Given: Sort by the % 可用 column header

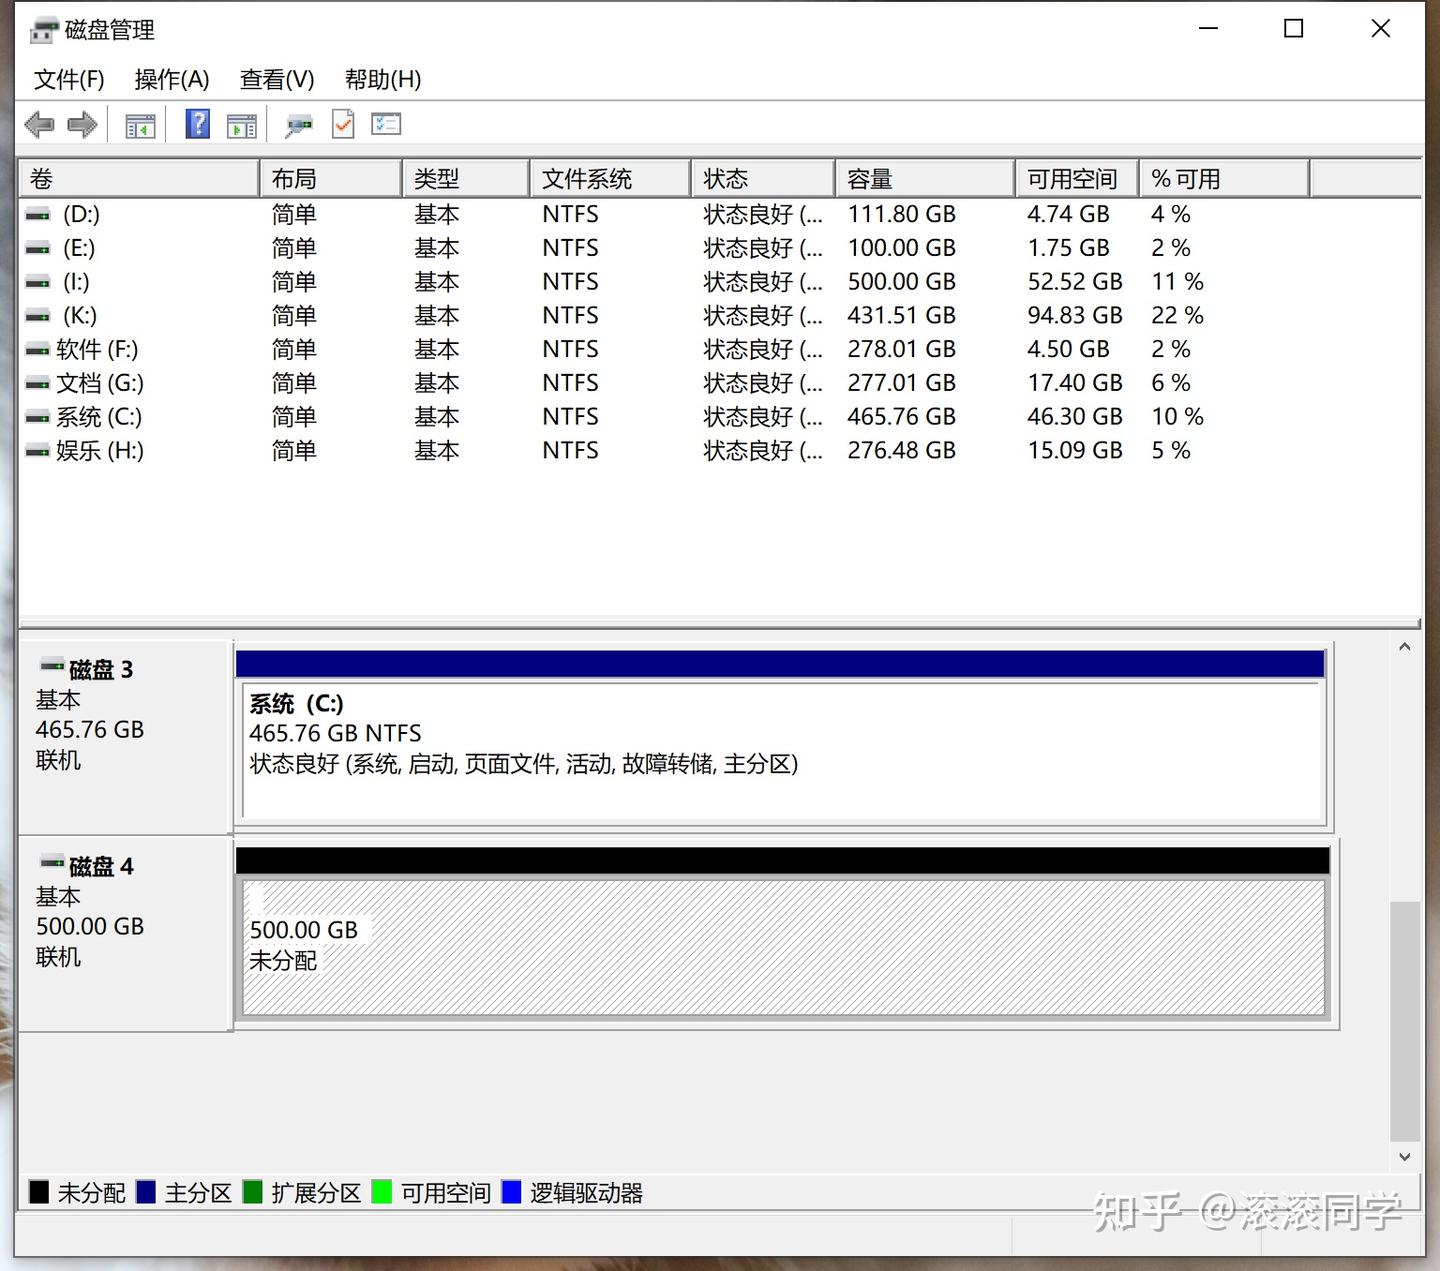Looking at the screenshot, I should pyautogui.click(x=1225, y=179).
